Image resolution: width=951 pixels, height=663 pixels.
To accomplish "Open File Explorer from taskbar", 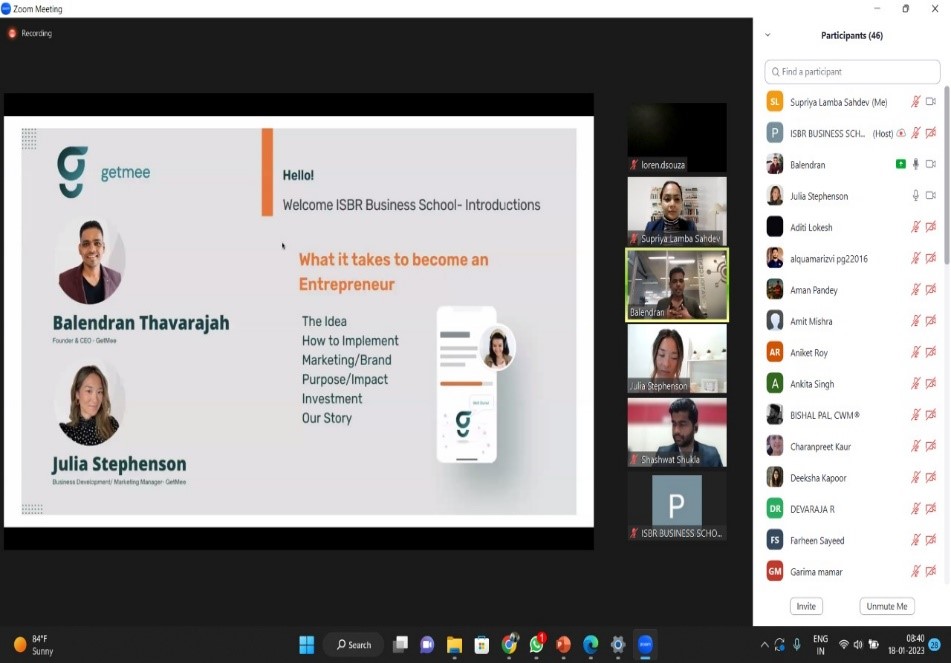I will point(454,645).
